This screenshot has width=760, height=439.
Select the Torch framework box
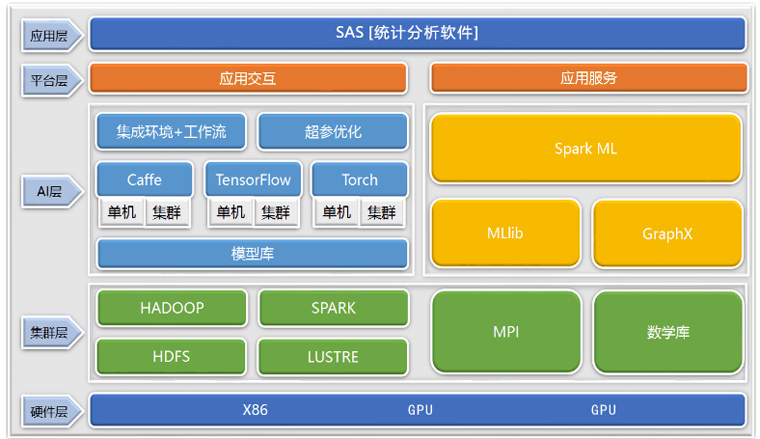(x=359, y=179)
